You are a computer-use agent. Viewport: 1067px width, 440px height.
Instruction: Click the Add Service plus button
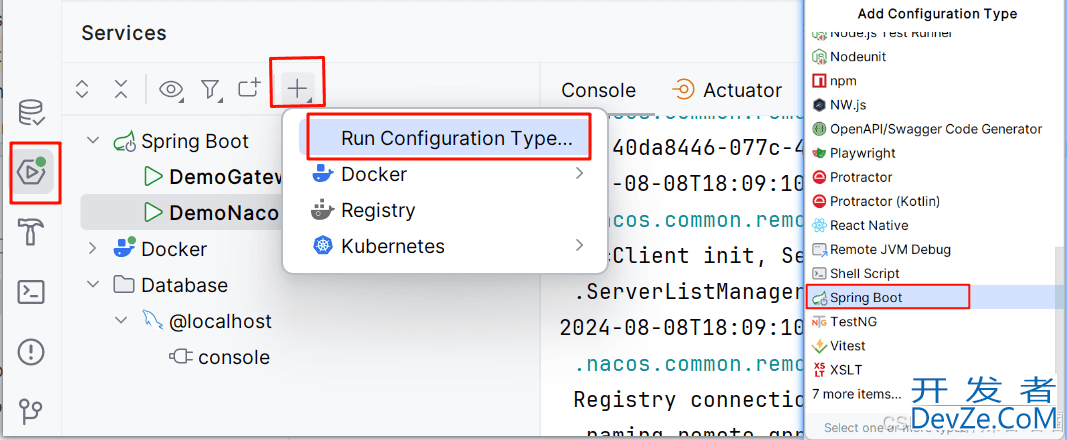point(298,88)
